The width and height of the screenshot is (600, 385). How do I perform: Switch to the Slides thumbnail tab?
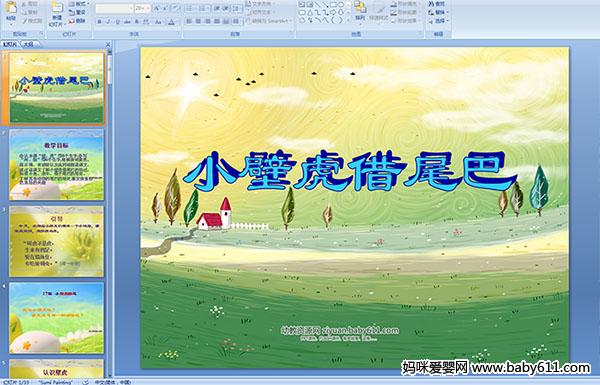pyautogui.click(x=10, y=44)
